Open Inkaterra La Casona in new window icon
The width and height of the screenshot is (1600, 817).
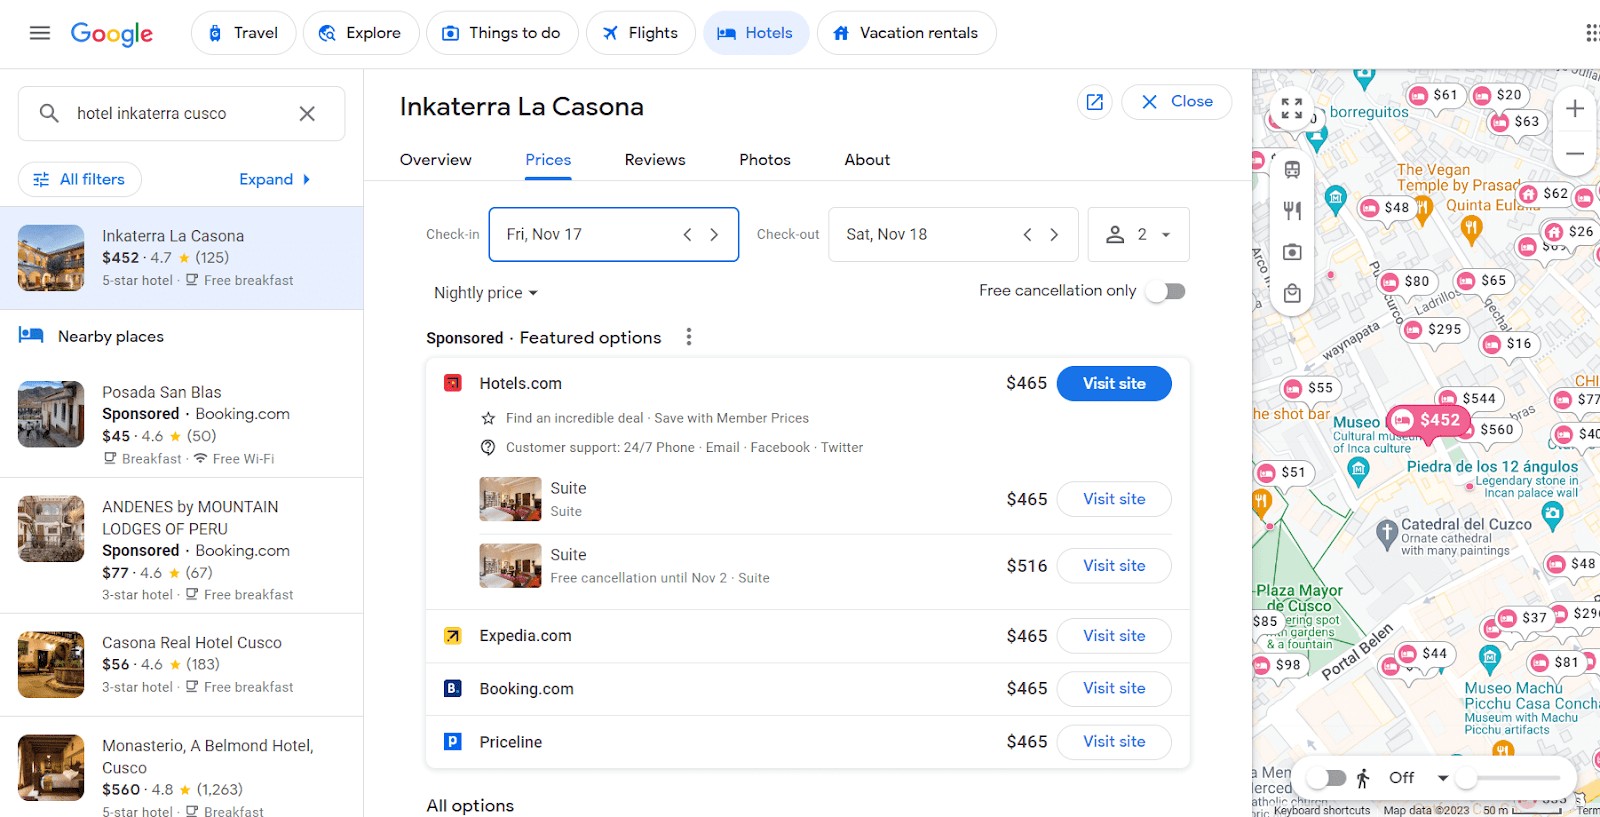1094,102
